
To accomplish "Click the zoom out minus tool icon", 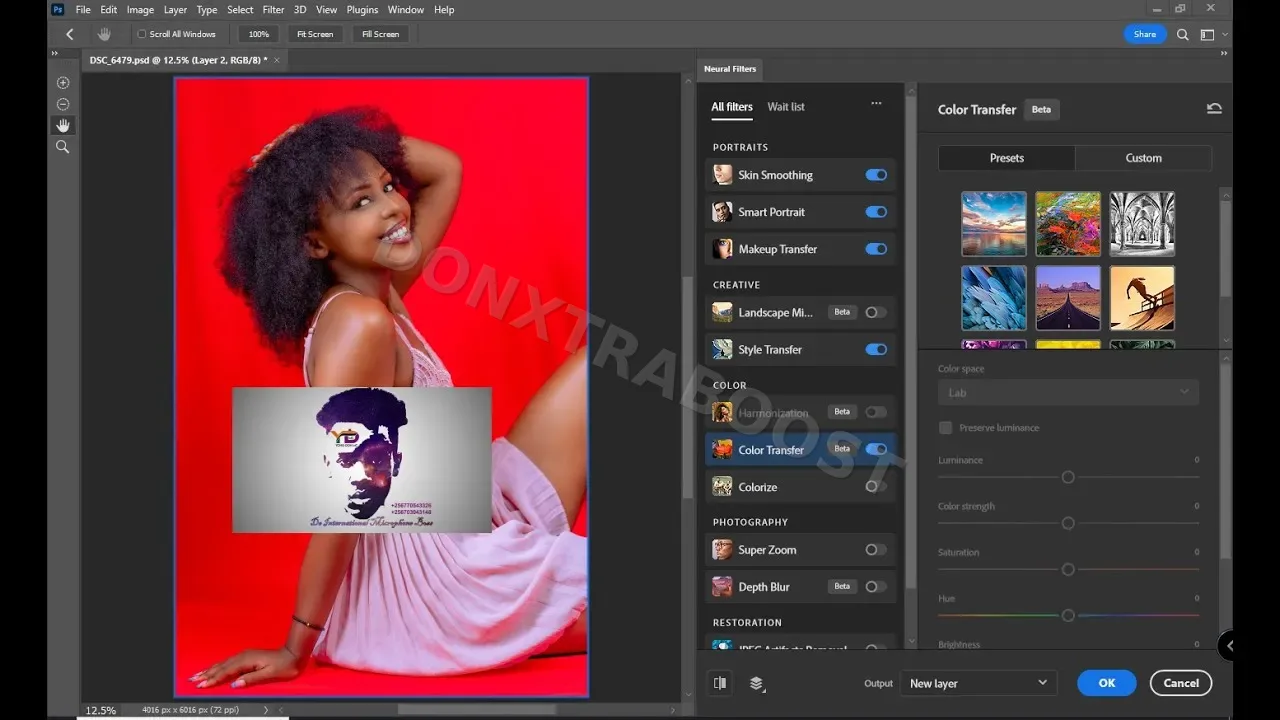I will (62, 104).
